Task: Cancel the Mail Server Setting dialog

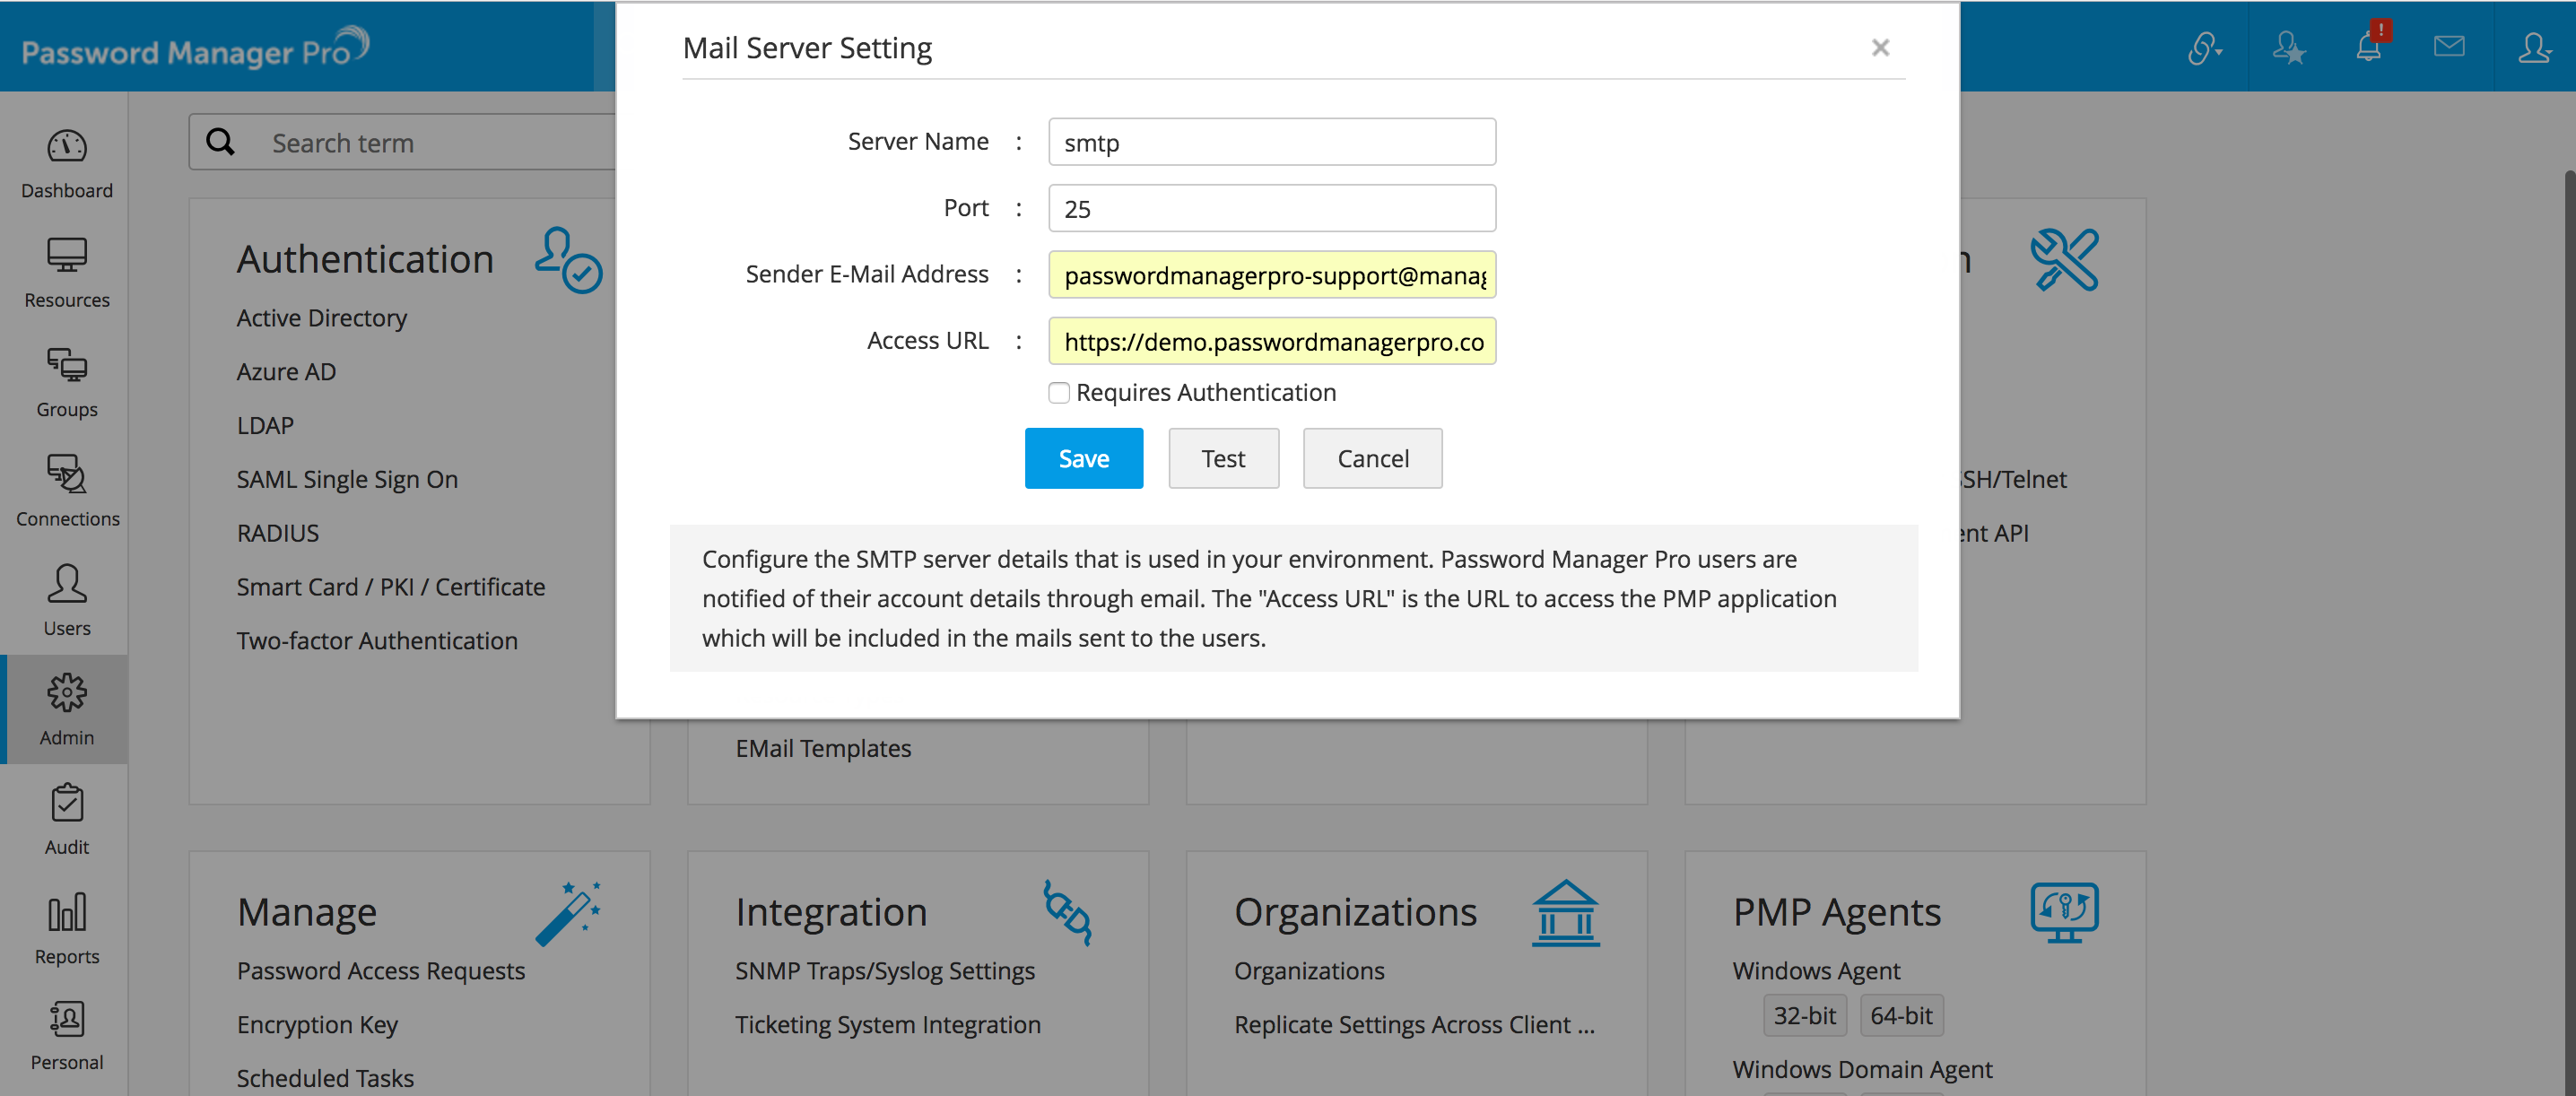Action: 1372,458
